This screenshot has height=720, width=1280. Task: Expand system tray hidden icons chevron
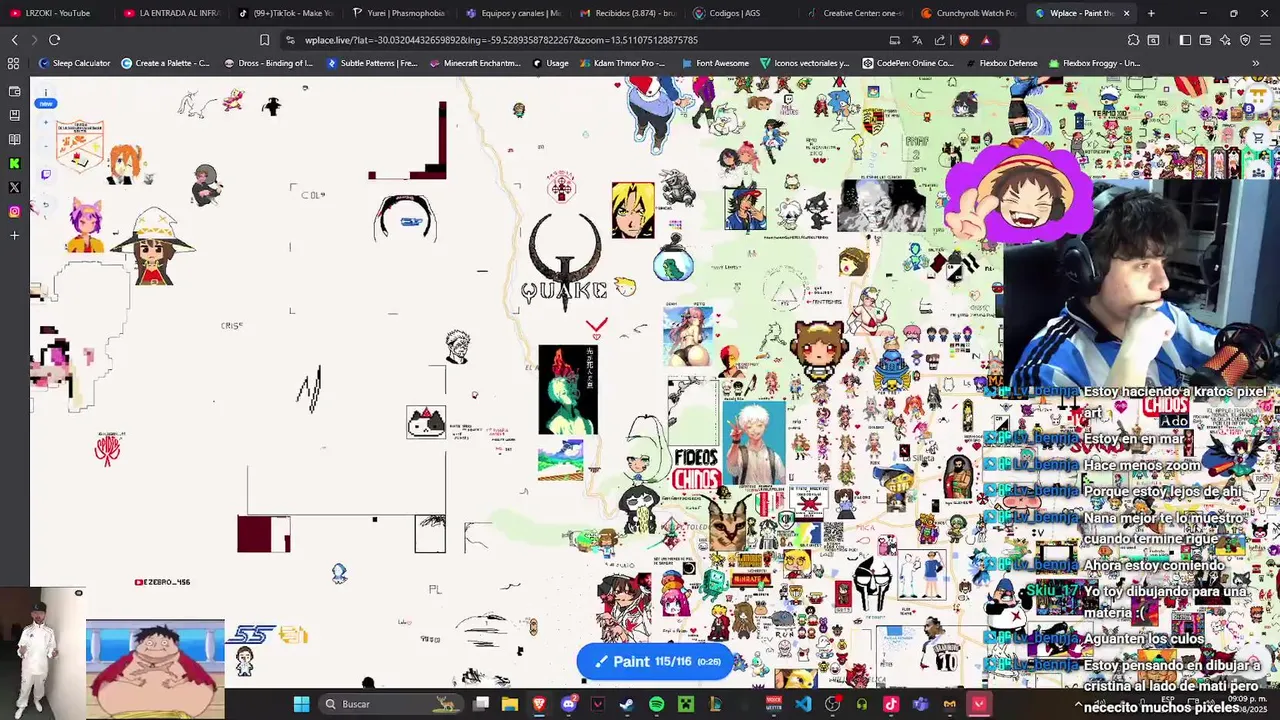point(1078,705)
